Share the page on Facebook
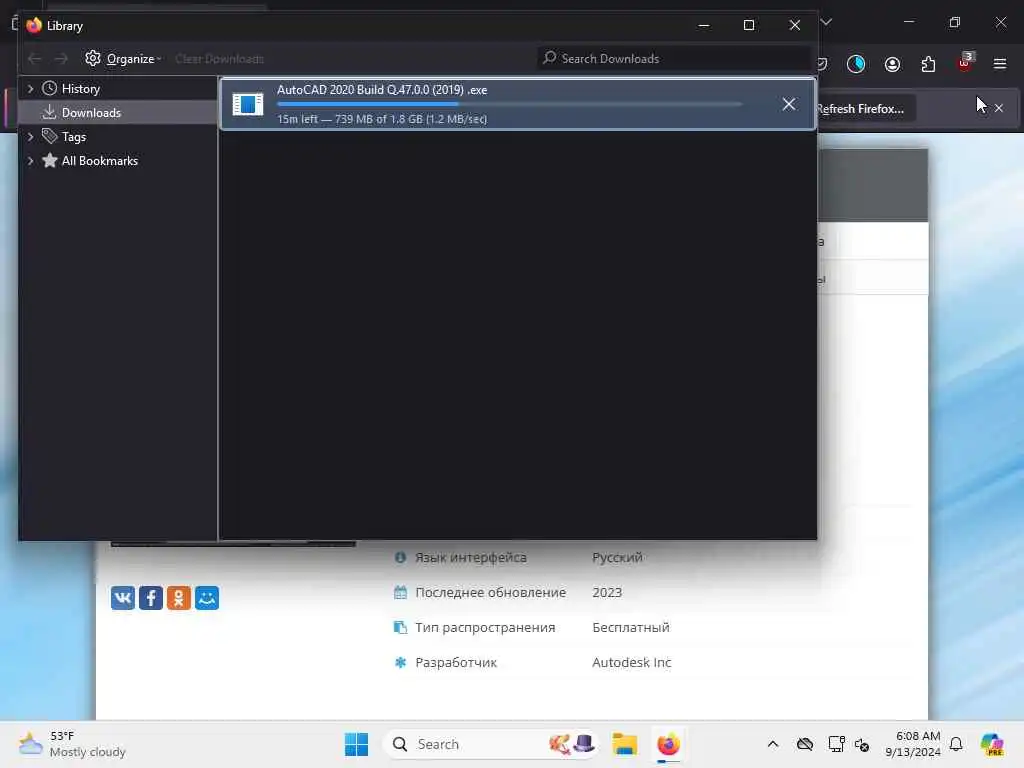Viewport: 1024px width, 768px height. pos(151,598)
